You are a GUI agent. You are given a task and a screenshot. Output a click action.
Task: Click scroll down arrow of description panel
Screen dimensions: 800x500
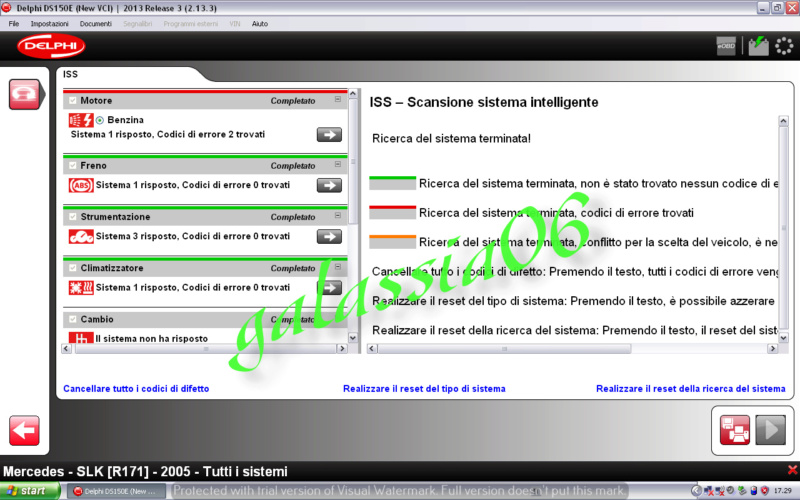pyautogui.click(x=784, y=338)
